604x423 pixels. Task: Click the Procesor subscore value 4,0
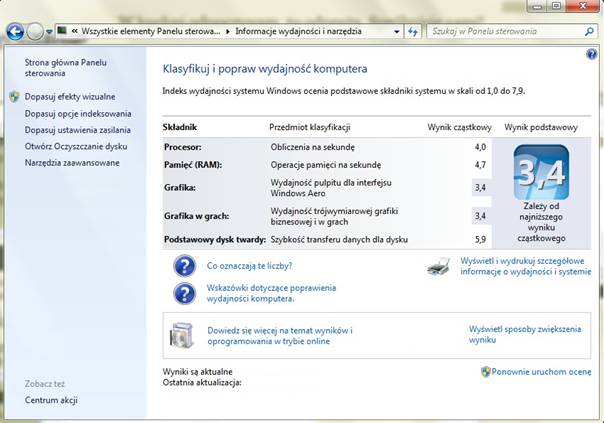click(480, 147)
